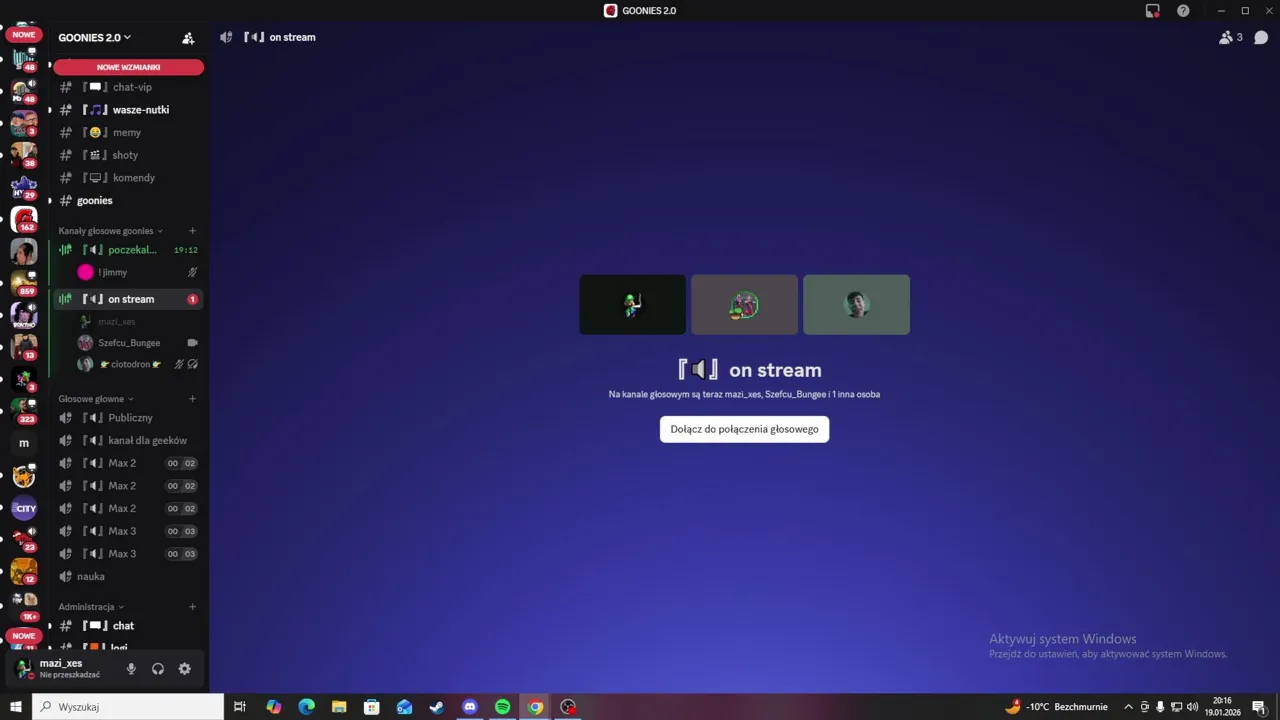Open the CITY server icon

pyautogui.click(x=24, y=508)
